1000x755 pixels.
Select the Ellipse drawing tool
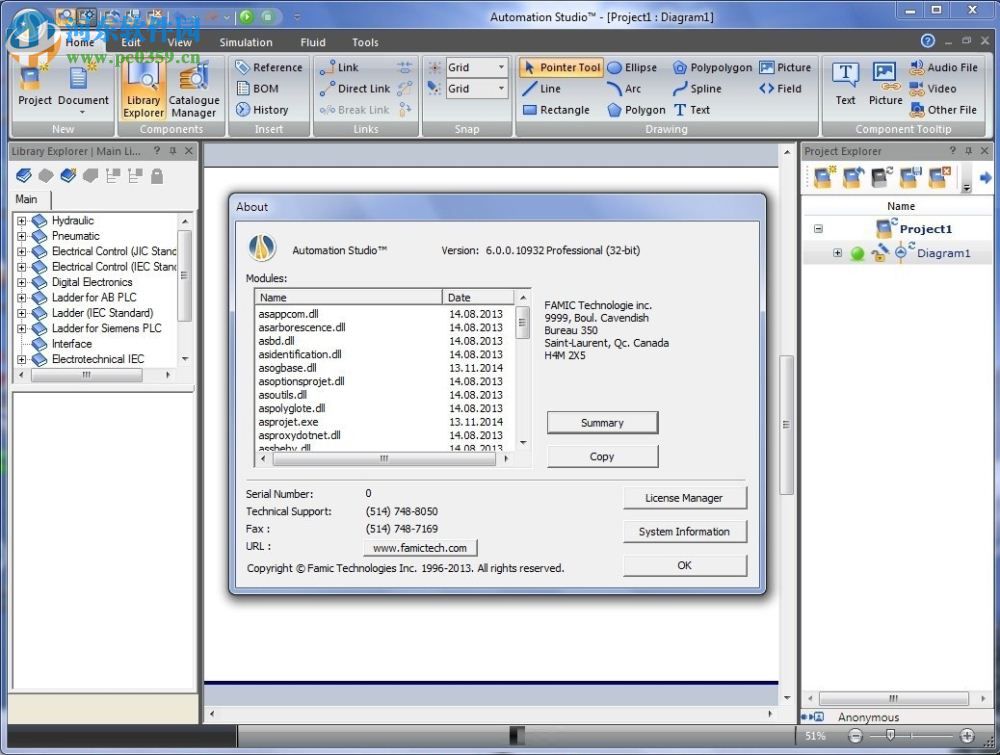point(632,67)
